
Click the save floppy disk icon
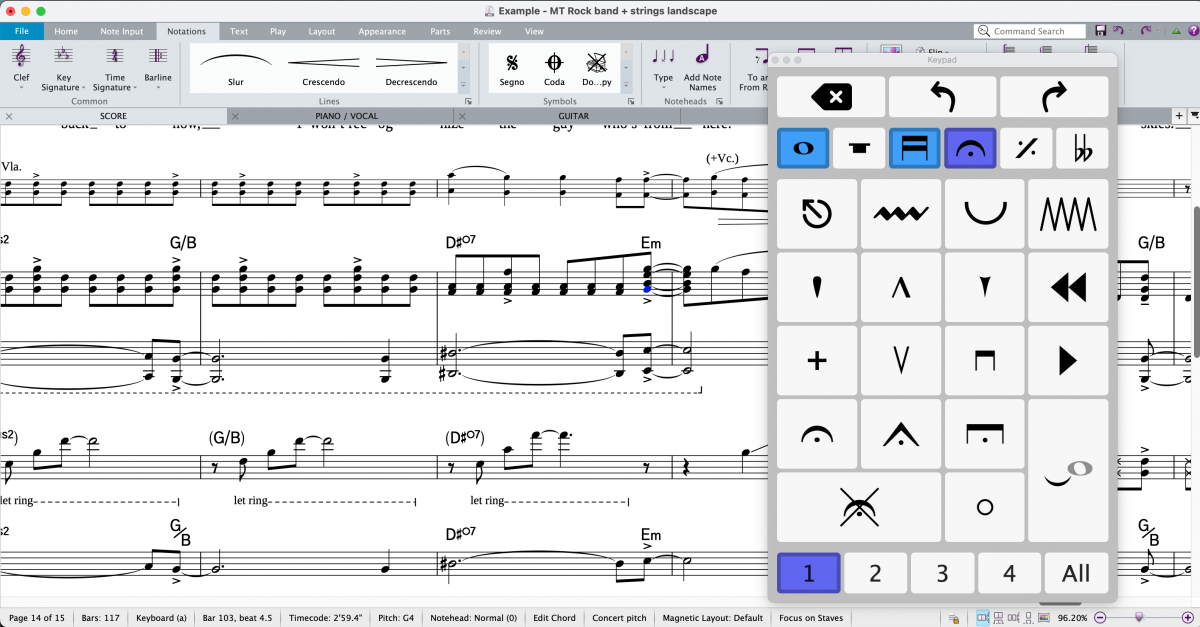click(x=1101, y=31)
